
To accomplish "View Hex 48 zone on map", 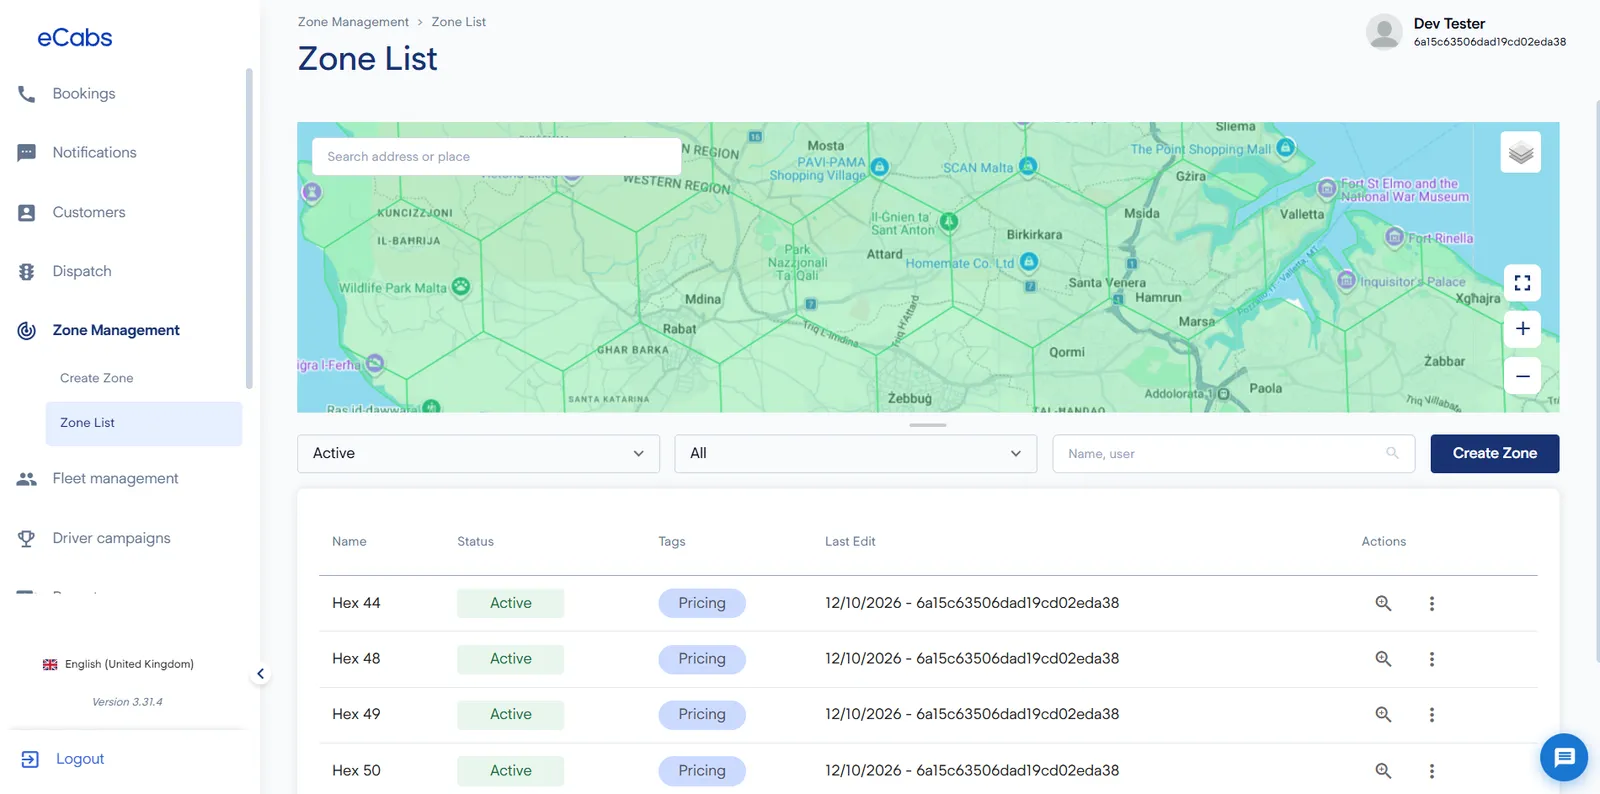I will [x=1383, y=659].
